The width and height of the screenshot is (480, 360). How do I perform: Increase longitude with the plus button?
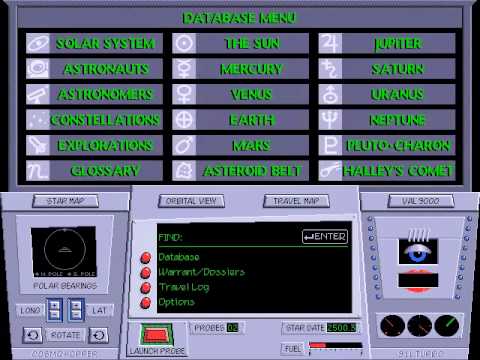click(55, 305)
